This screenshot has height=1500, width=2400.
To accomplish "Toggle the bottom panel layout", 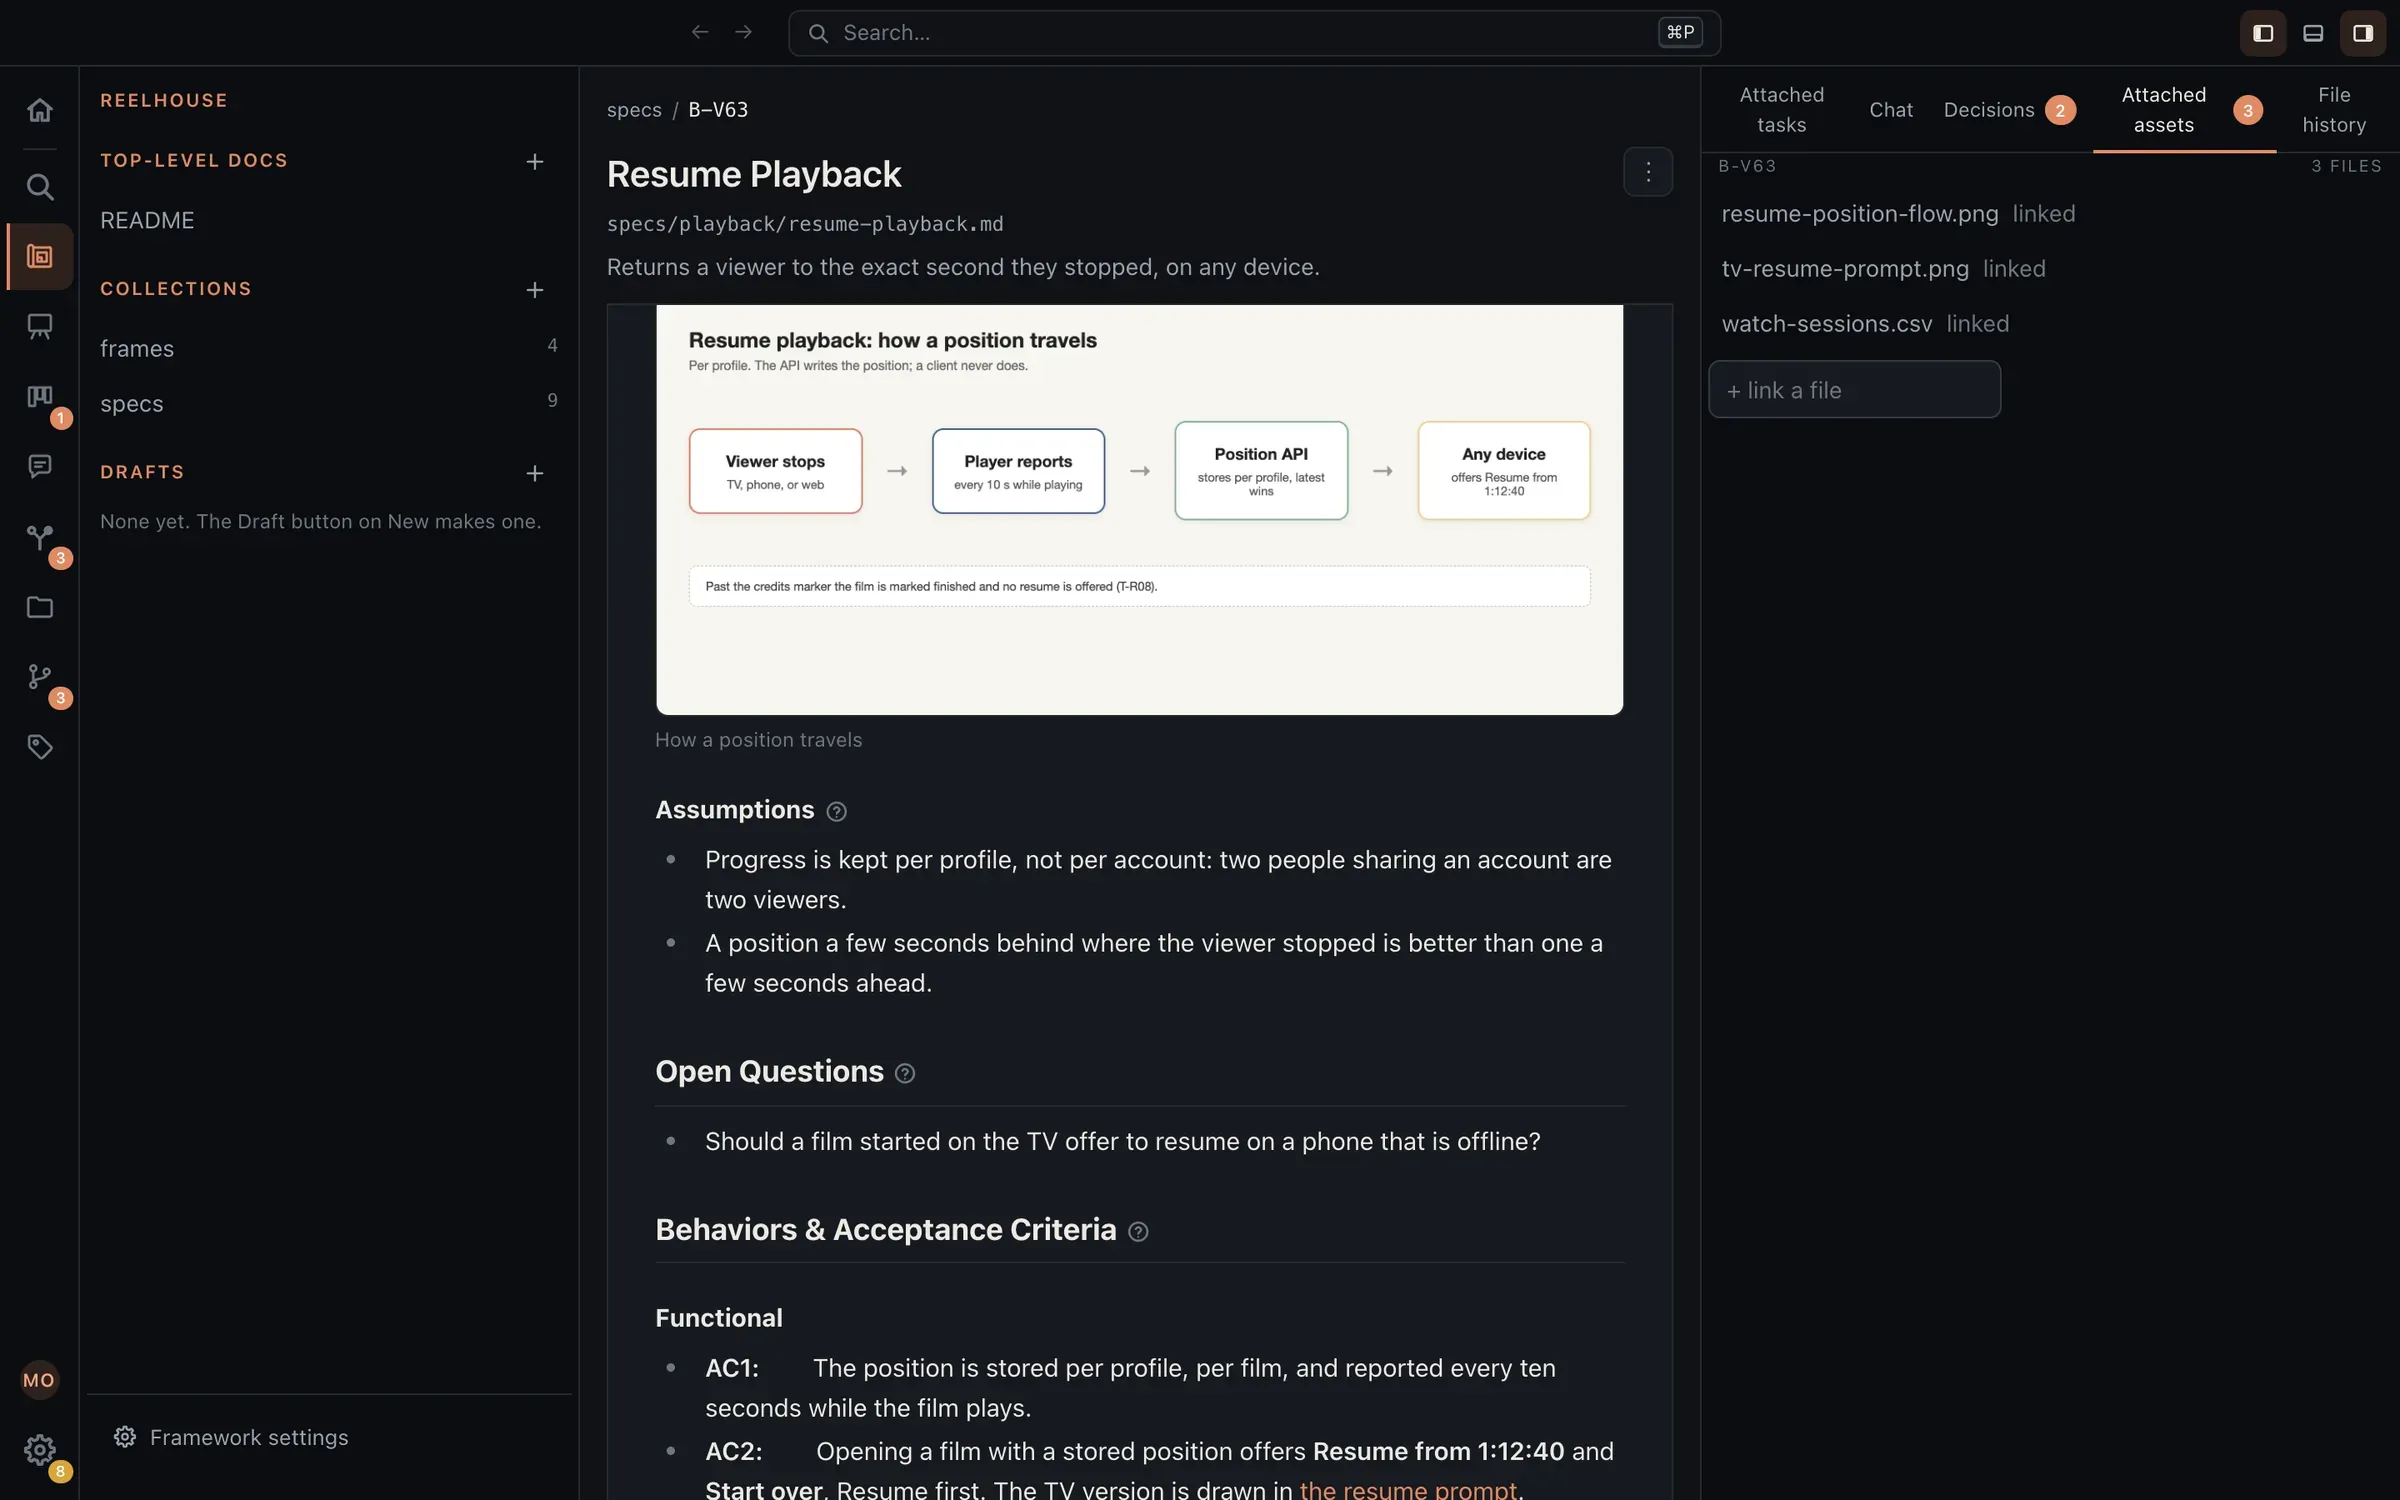I will tap(2313, 33).
